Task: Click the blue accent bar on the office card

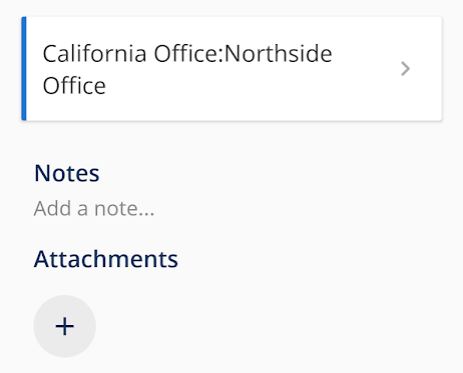Action: pyautogui.click(x=24, y=69)
